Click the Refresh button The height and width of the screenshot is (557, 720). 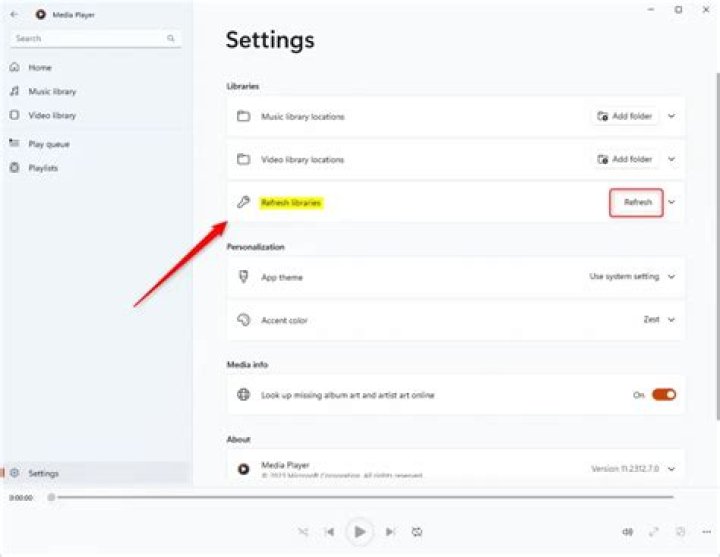[x=637, y=203]
